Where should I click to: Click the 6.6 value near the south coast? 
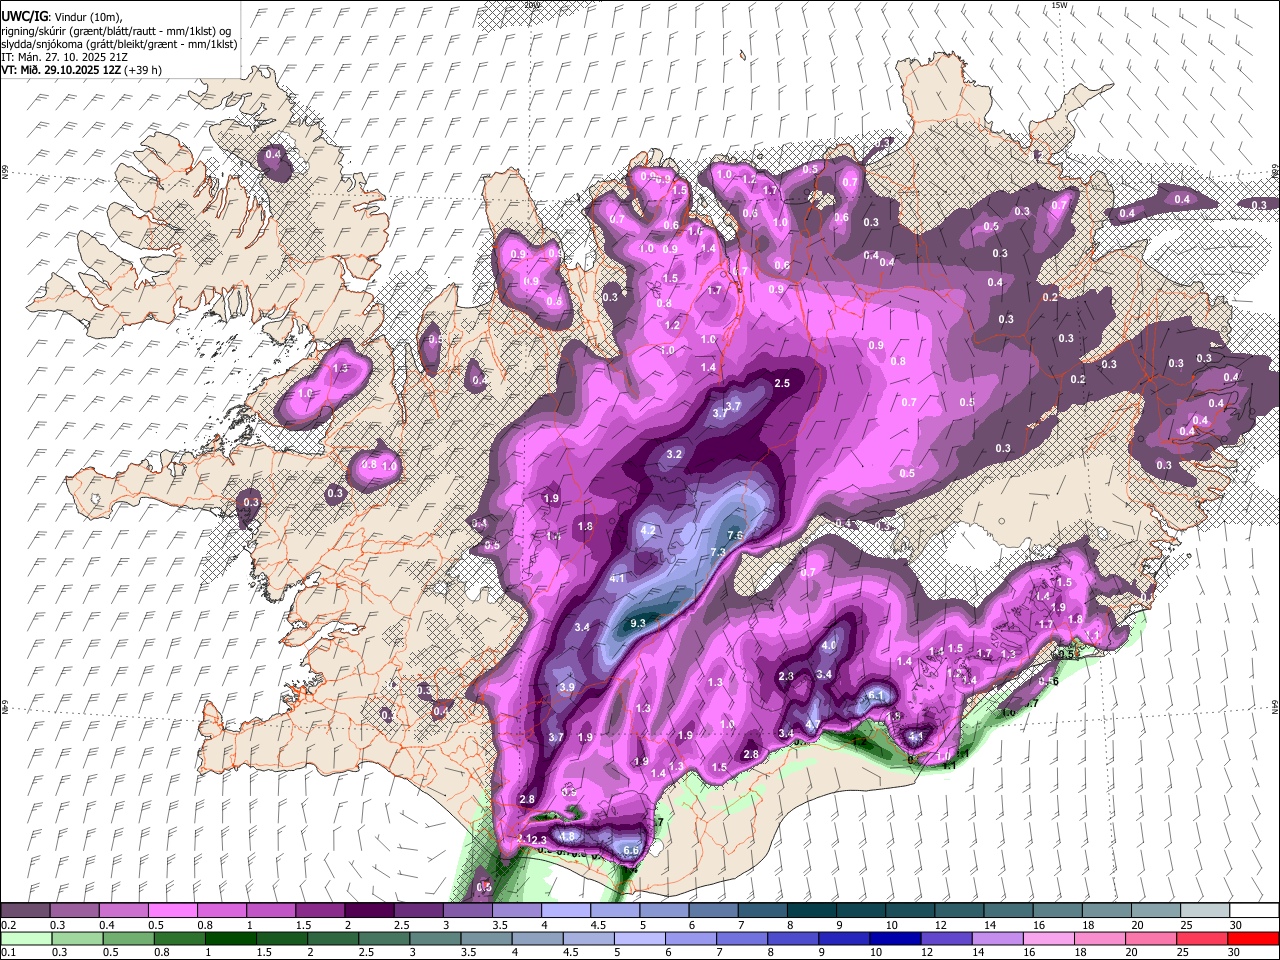pos(631,850)
